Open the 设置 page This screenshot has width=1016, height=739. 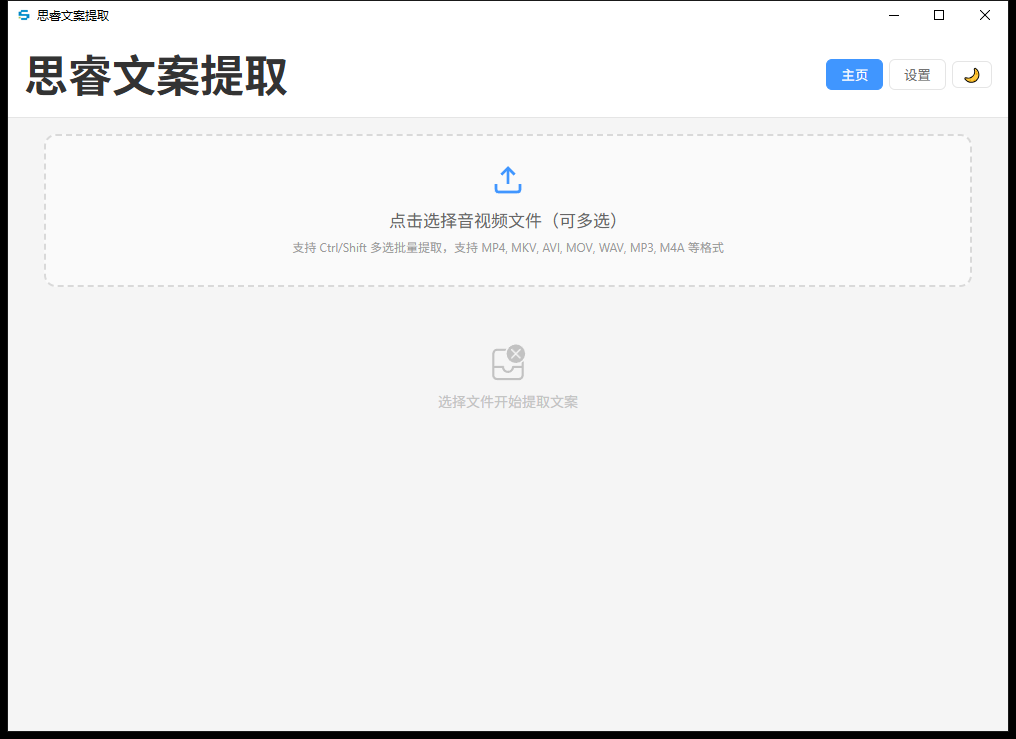(917, 75)
